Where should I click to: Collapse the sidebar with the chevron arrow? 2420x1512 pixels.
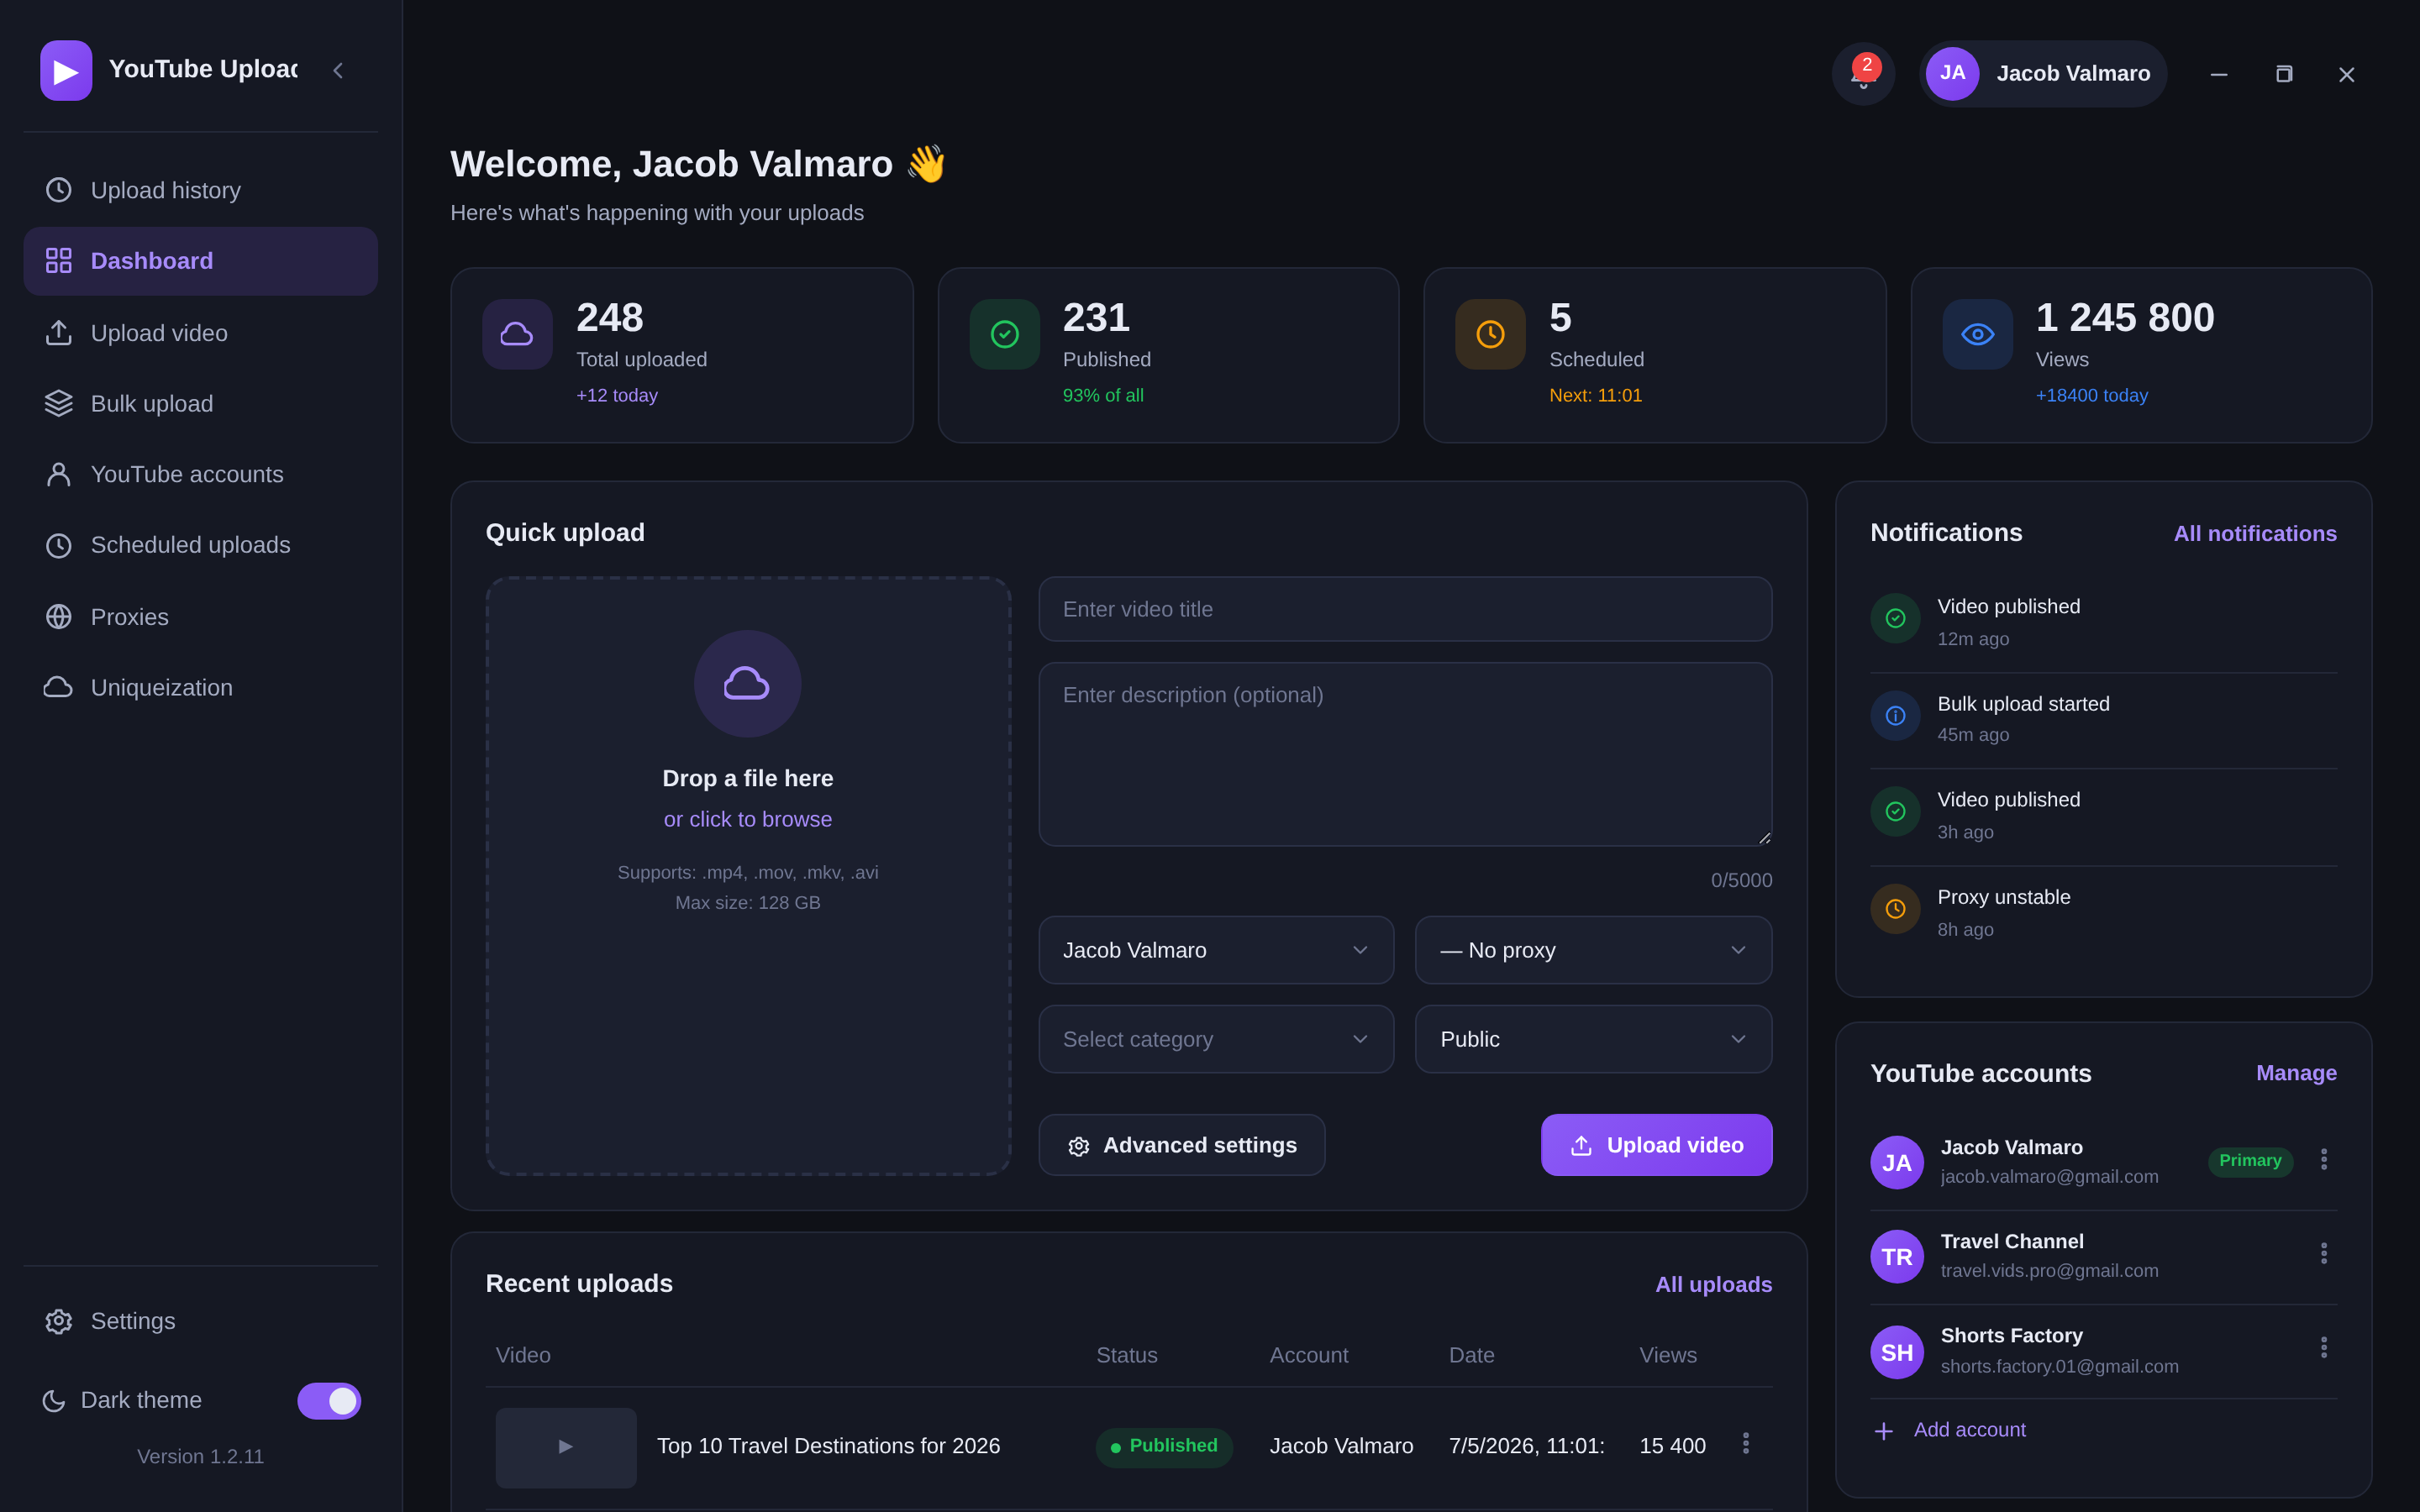pyautogui.click(x=338, y=70)
